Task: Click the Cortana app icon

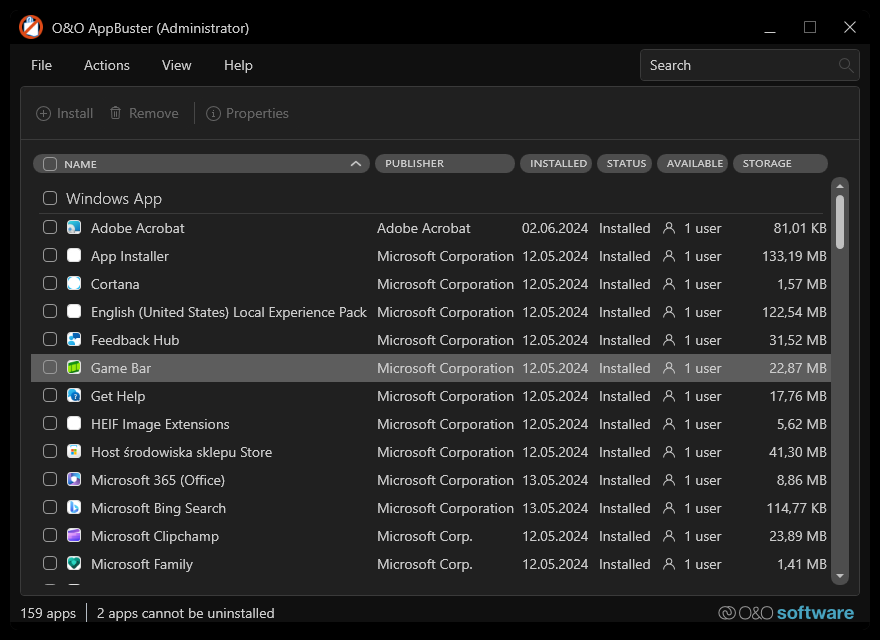Action: 74,284
